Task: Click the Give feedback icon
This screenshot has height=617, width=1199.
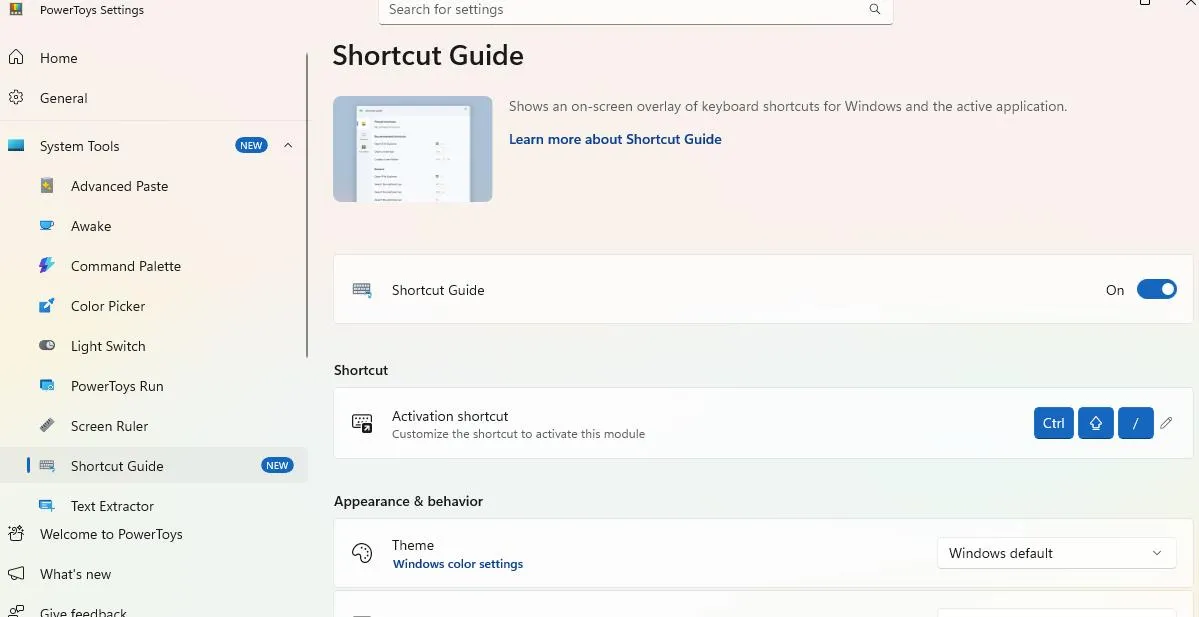Action: click(x=15, y=612)
